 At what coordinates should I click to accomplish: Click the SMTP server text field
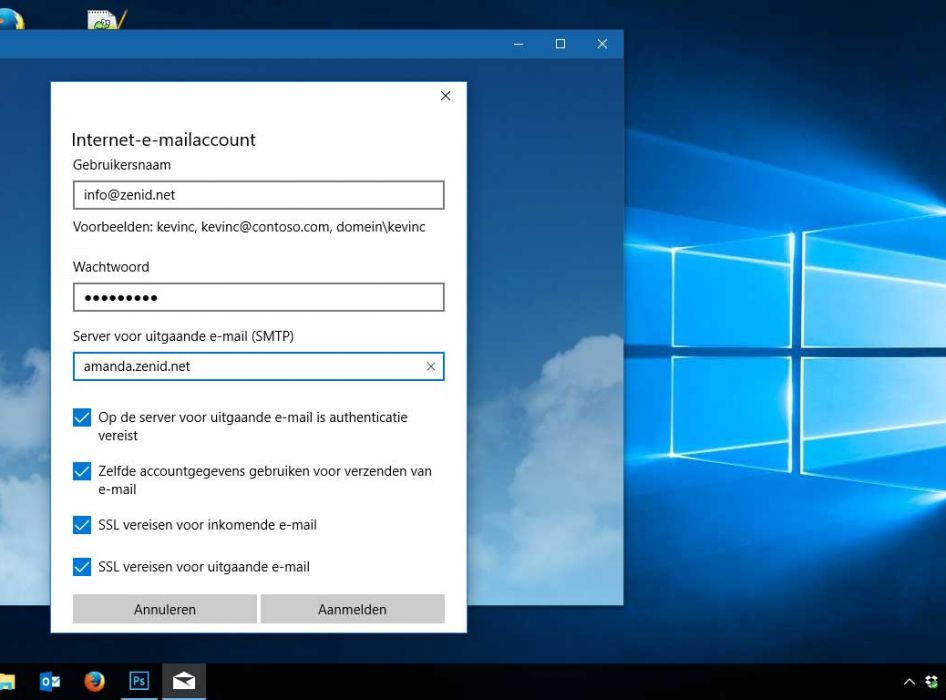[x=259, y=366]
